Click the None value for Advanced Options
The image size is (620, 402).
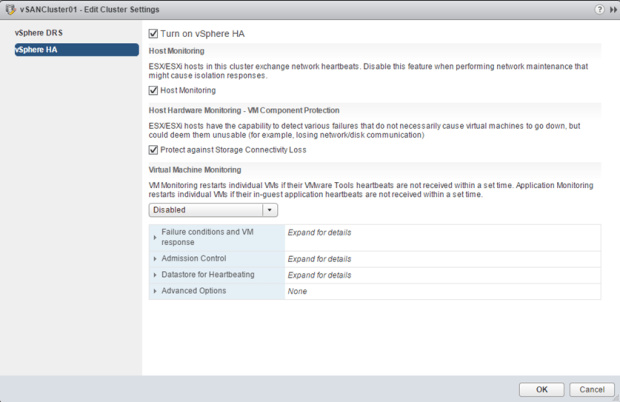click(x=297, y=291)
